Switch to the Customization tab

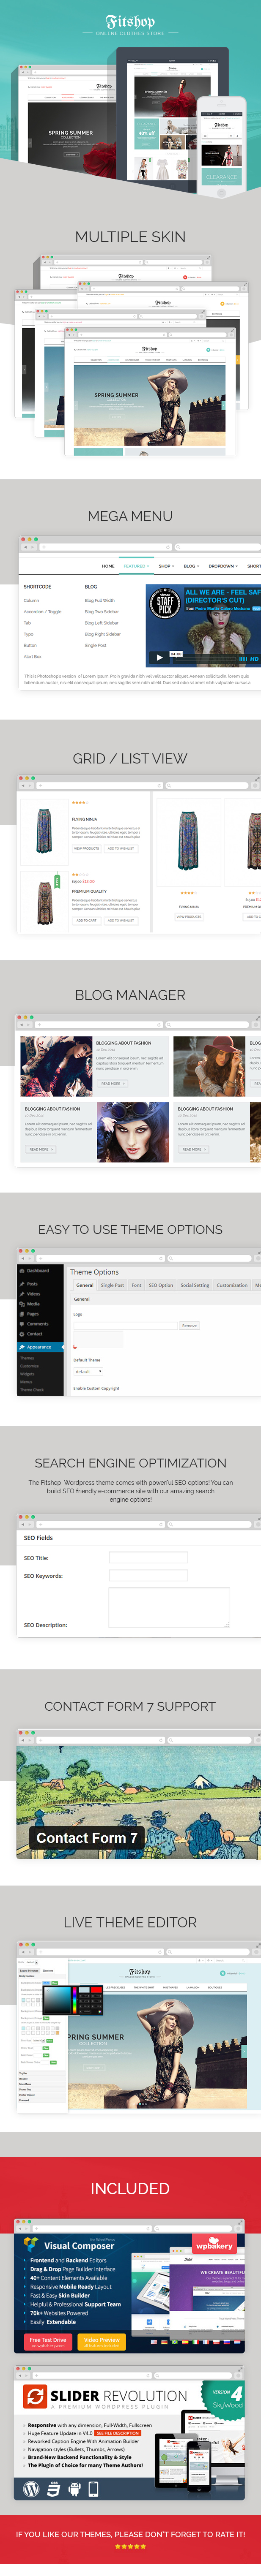[232, 1285]
